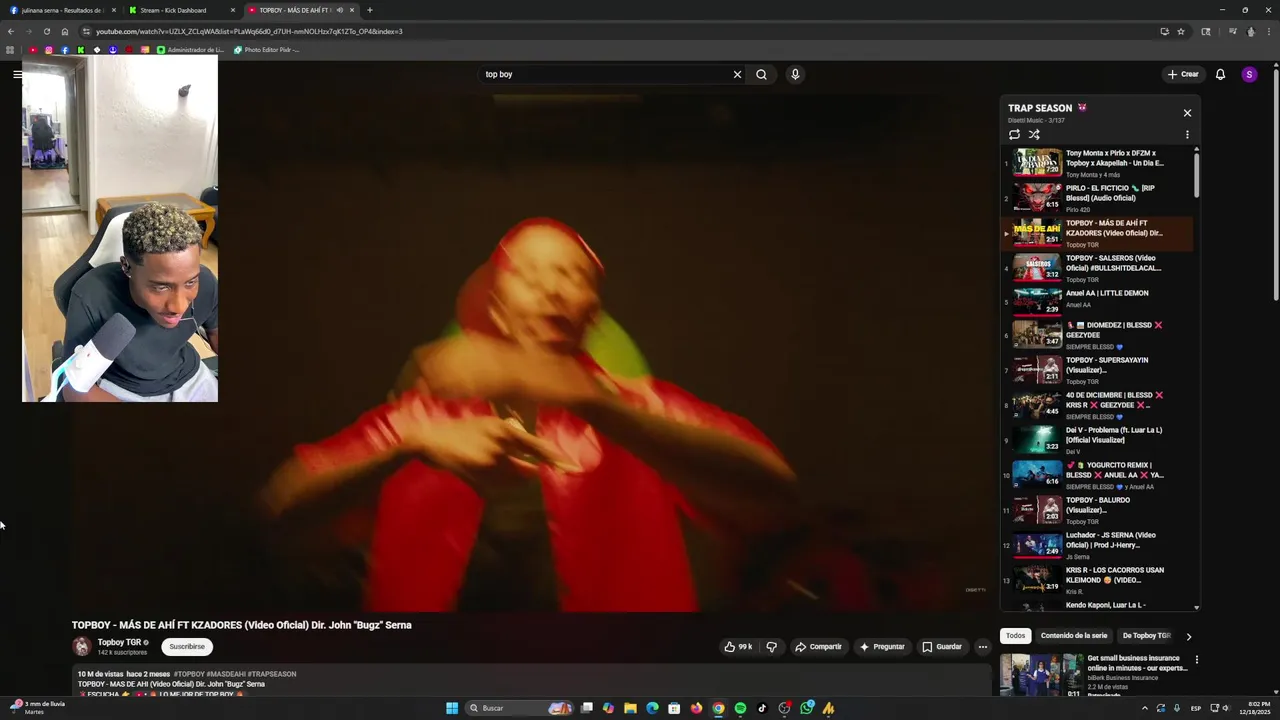Open 'Administrador de Li...' bookmark
This screenshot has height=720, width=1280.
coord(190,49)
